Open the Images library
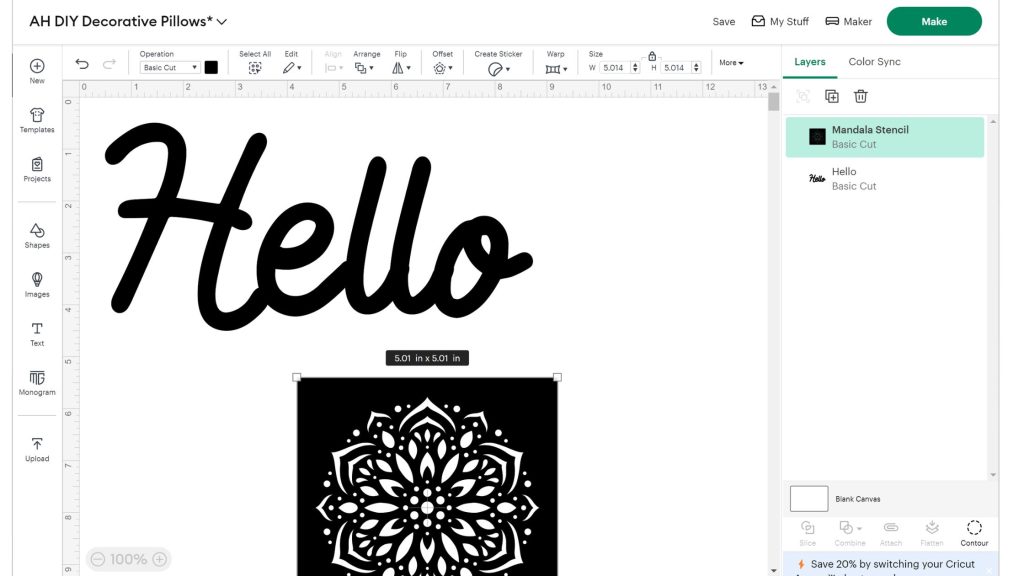Image resolution: width=1024 pixels, height=576 pixels. [37, 284]
